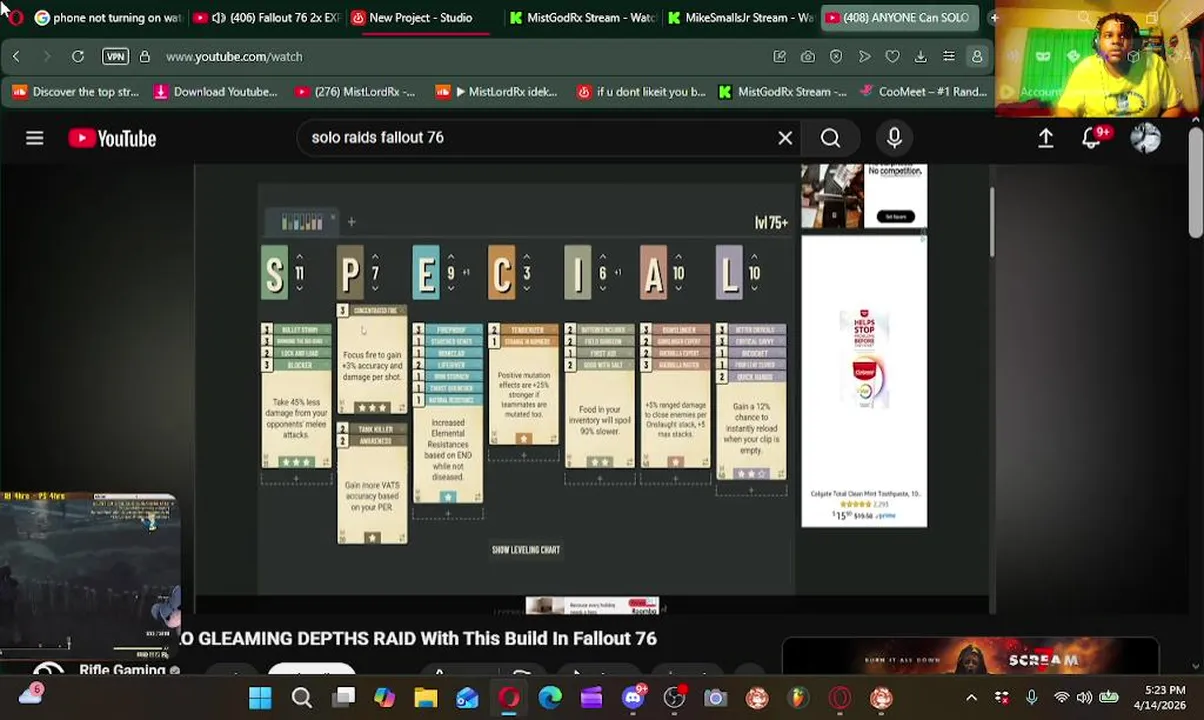The width and height of the screenshot is (1204, 720).
Task: Toggle the VPN badge in address bar
Action: coord(115,57)
